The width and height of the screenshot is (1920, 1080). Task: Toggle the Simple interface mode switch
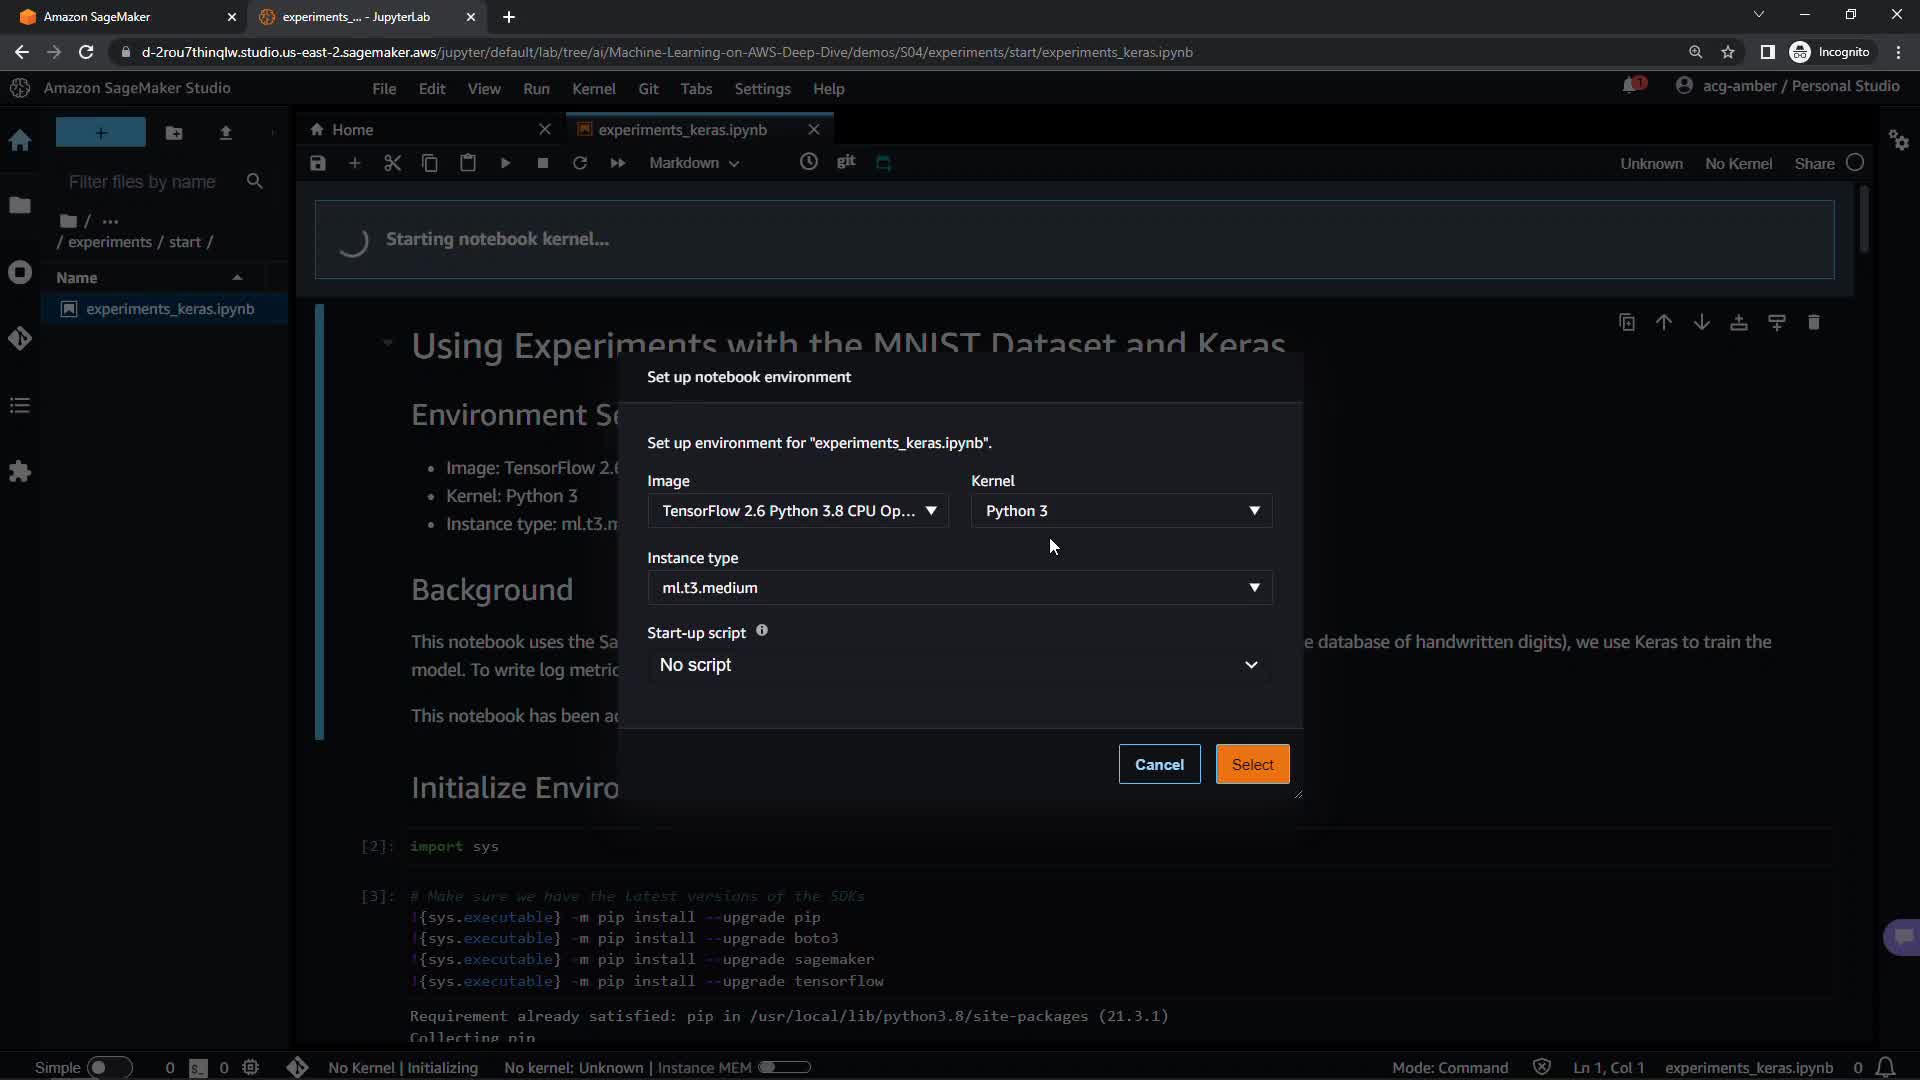point(108,1068)
